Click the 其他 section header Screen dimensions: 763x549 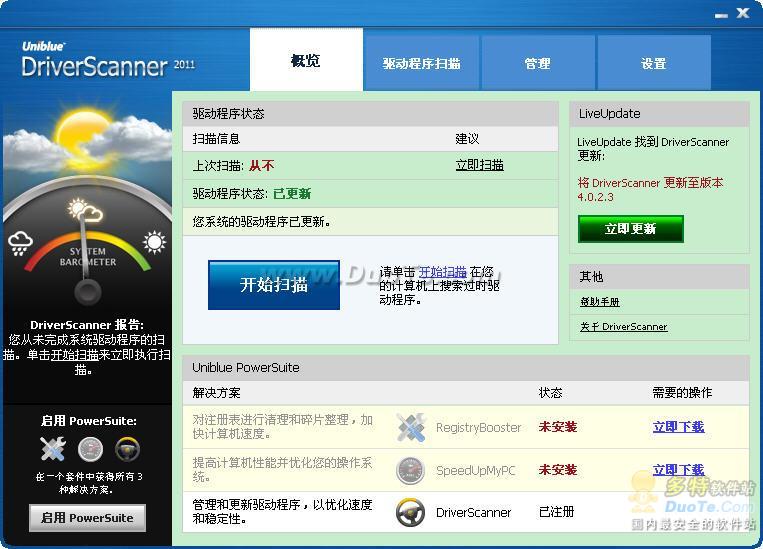[659, 277]
